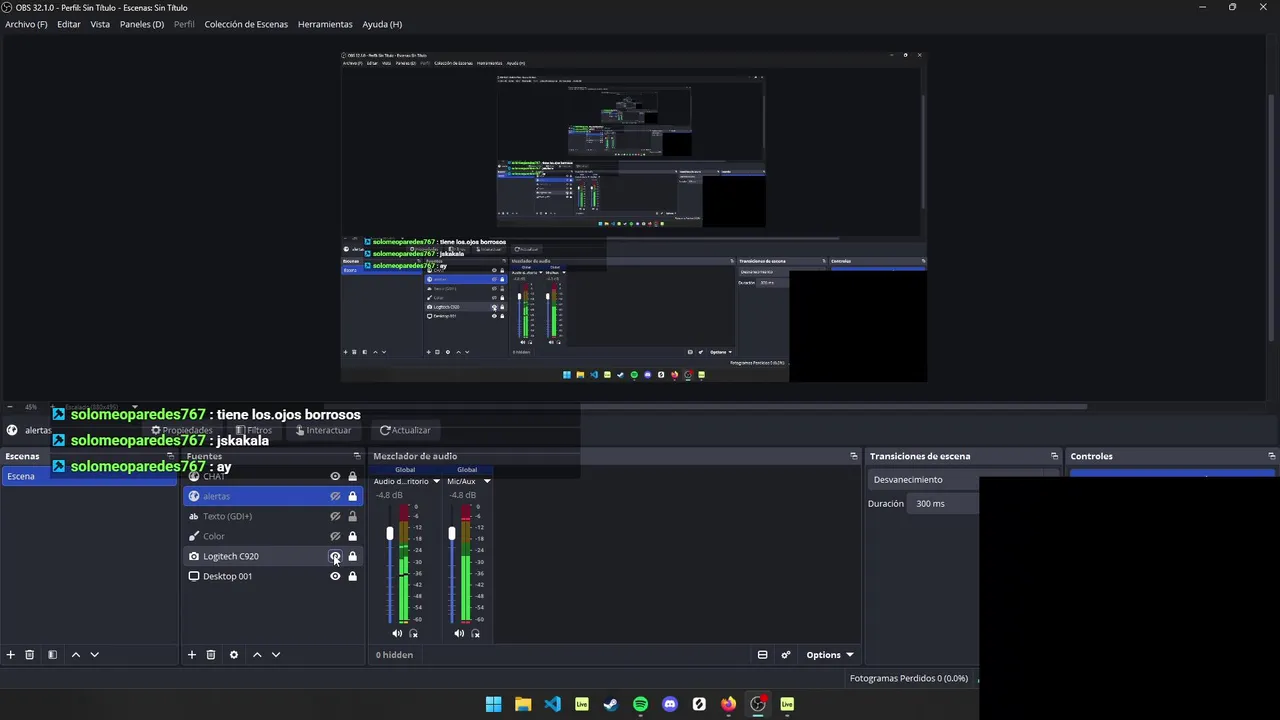The width and height of the screenshot is (1280, 720).
Task: Open advanced audio properties gears icon
Action: tap(786, 655)
